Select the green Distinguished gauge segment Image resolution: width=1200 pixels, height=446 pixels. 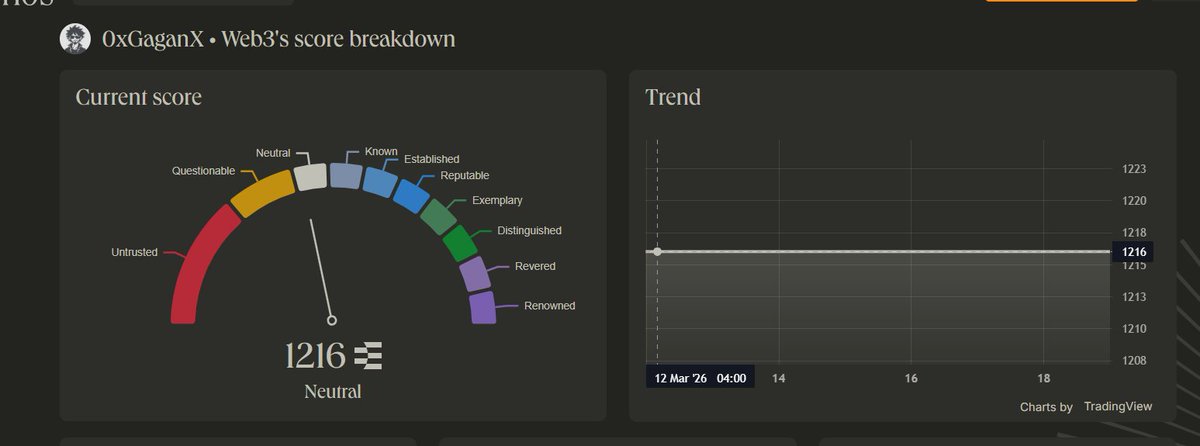pyautogui.click(x=459, y=242)
